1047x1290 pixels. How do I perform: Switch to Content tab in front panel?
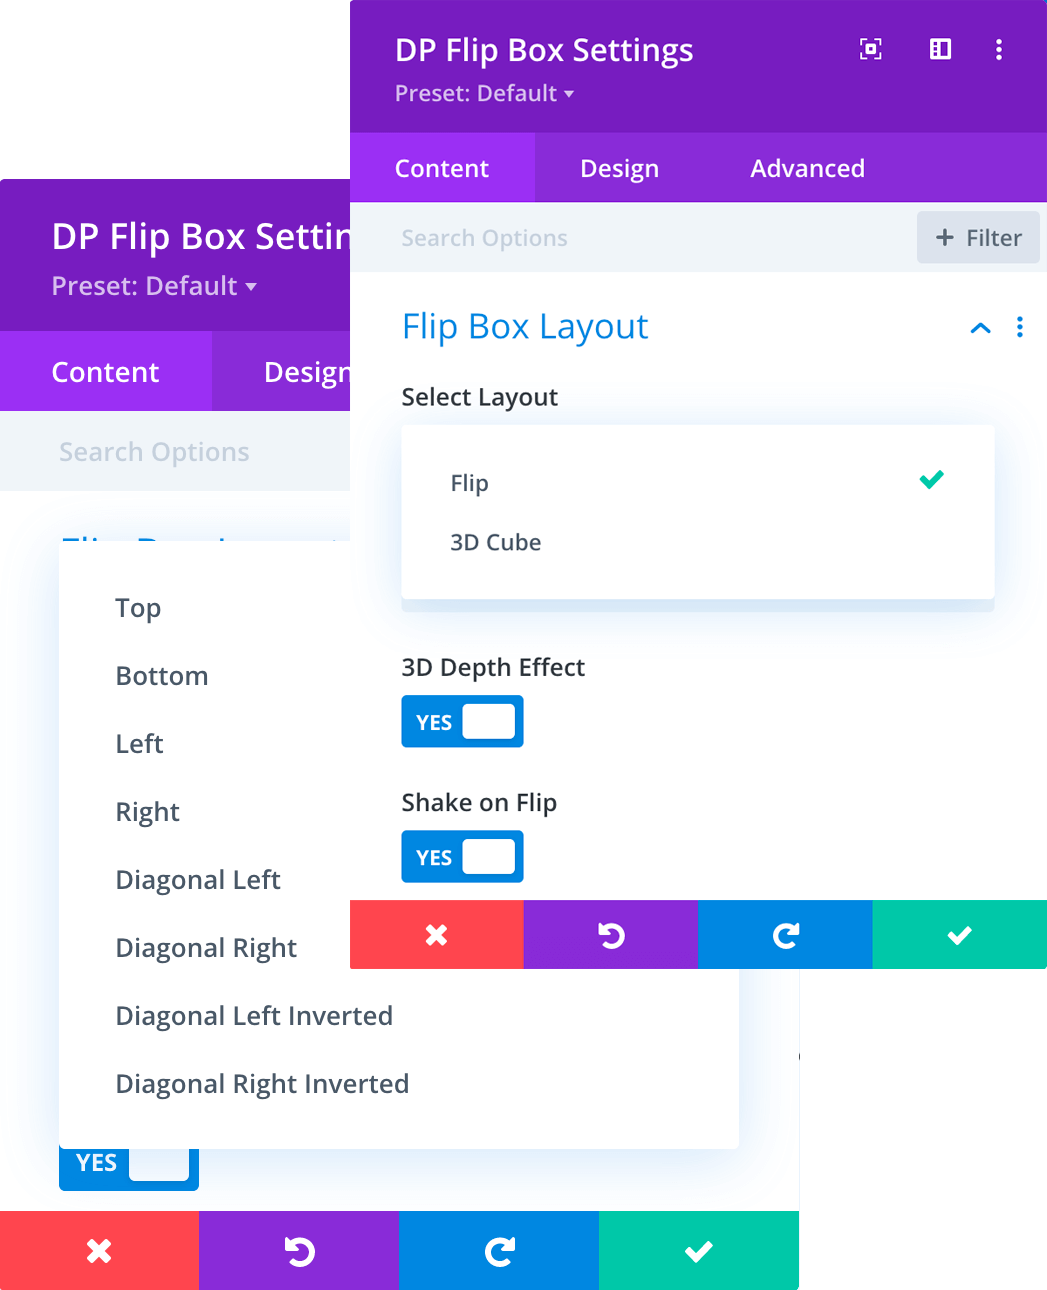coord(442,168)
